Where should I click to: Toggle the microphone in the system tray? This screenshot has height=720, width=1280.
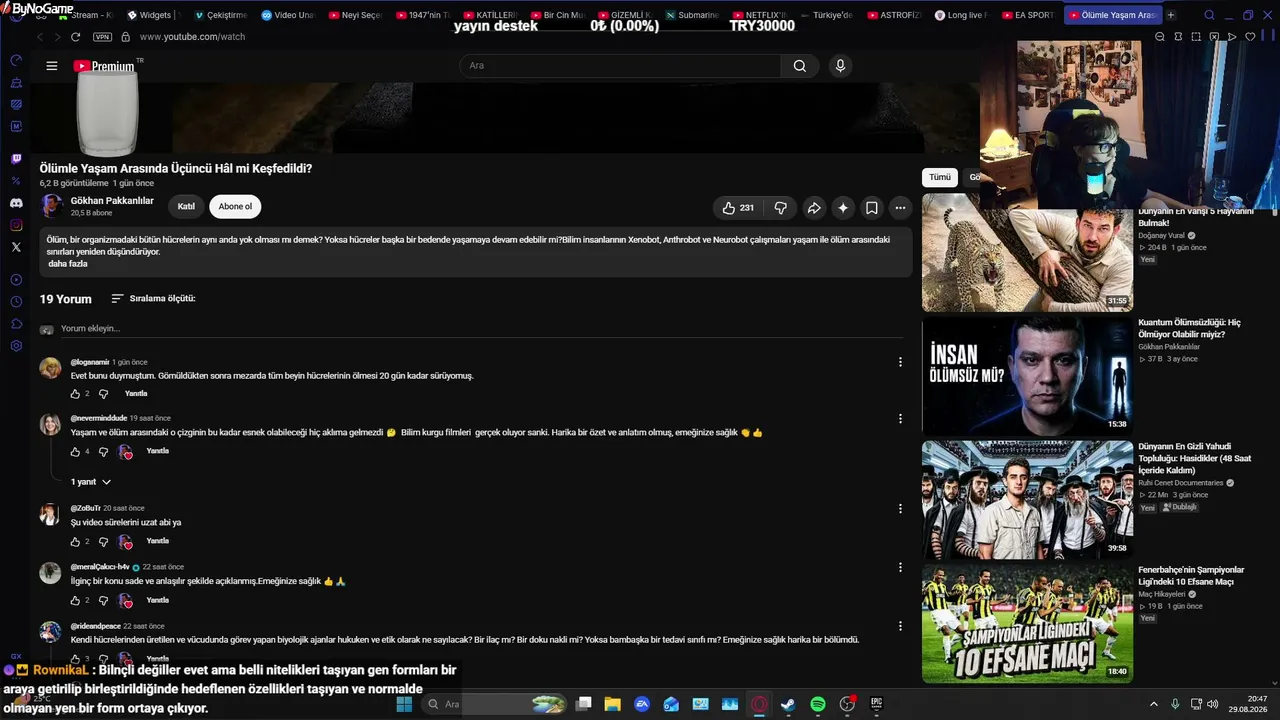(1175, 704)
